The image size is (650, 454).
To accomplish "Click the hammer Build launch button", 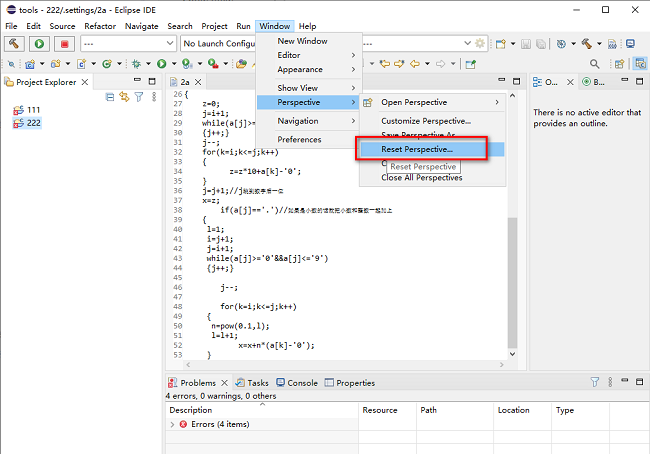I will 14,44.
